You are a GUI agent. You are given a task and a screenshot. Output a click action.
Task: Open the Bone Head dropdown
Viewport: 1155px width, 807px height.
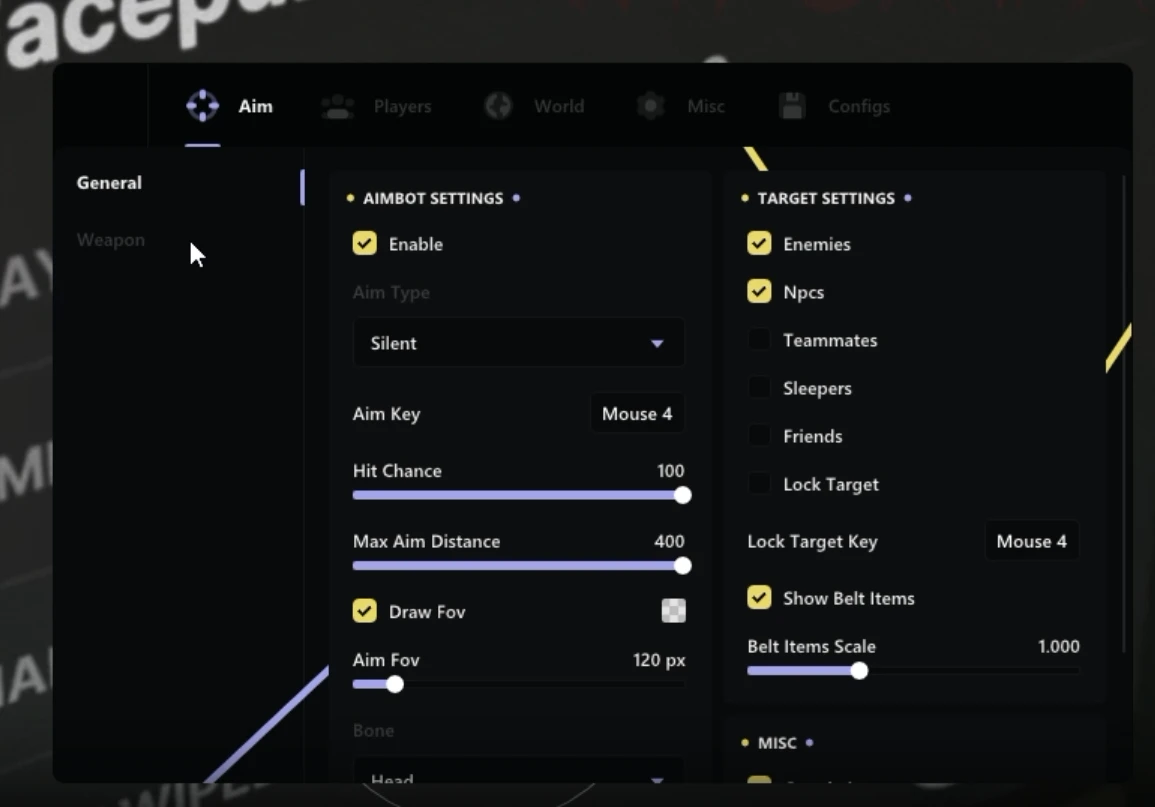[x=519, y=772]
